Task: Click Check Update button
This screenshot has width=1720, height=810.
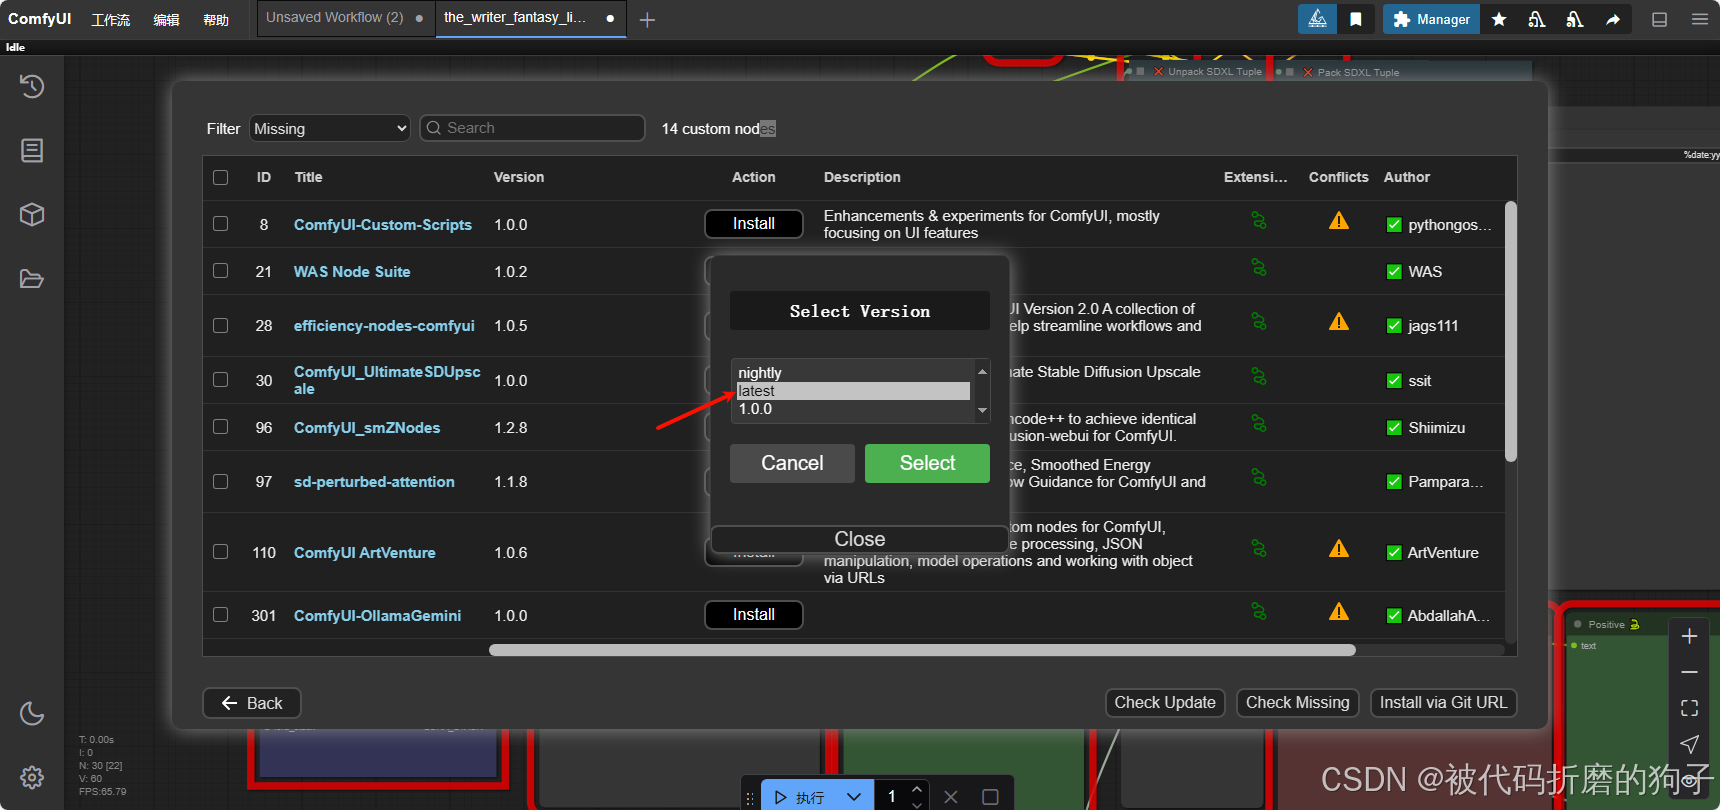Action: tap(1165, 703)
